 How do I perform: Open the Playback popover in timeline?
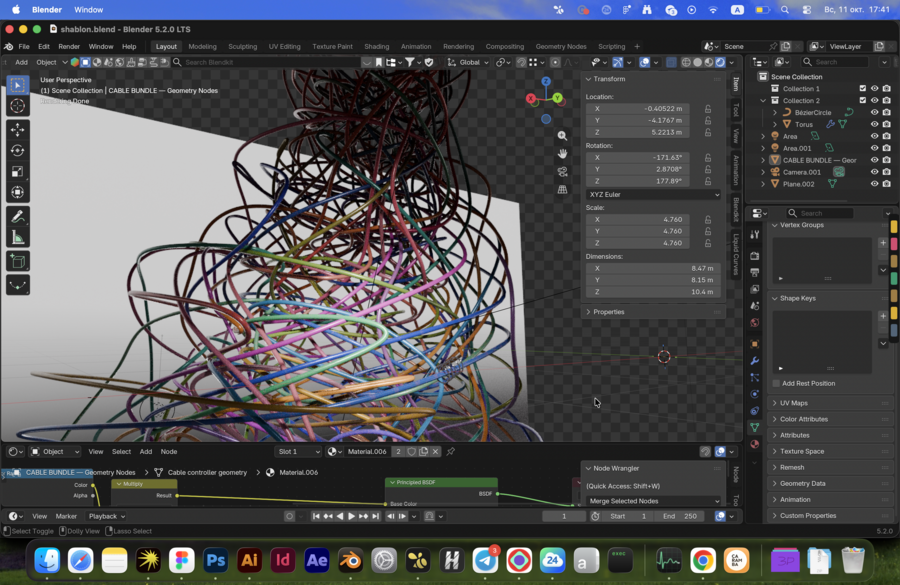[107, 516]
